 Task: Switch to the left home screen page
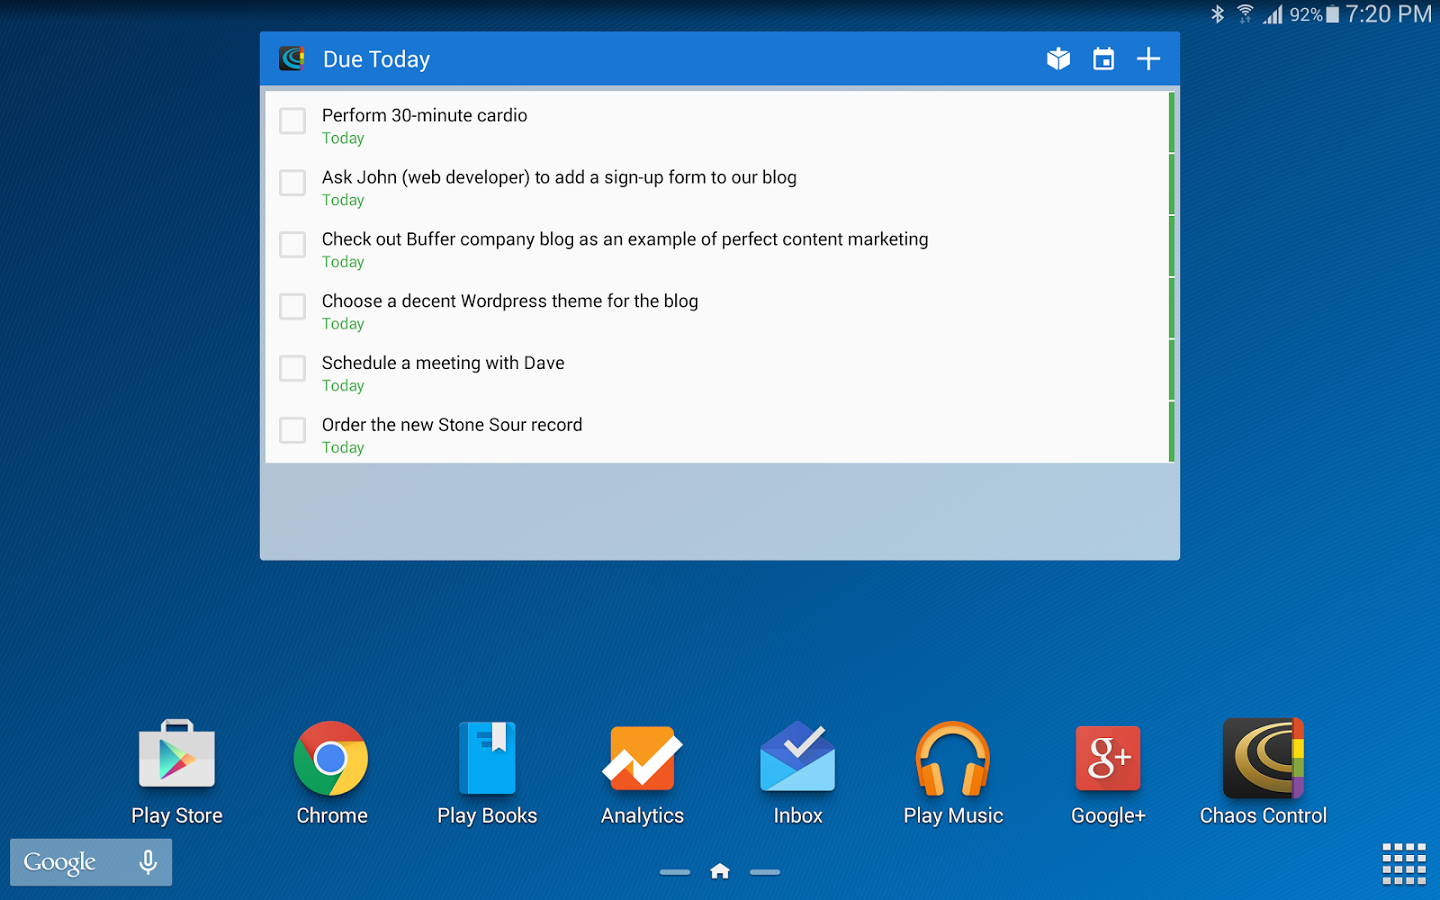[x=675, y=872]
